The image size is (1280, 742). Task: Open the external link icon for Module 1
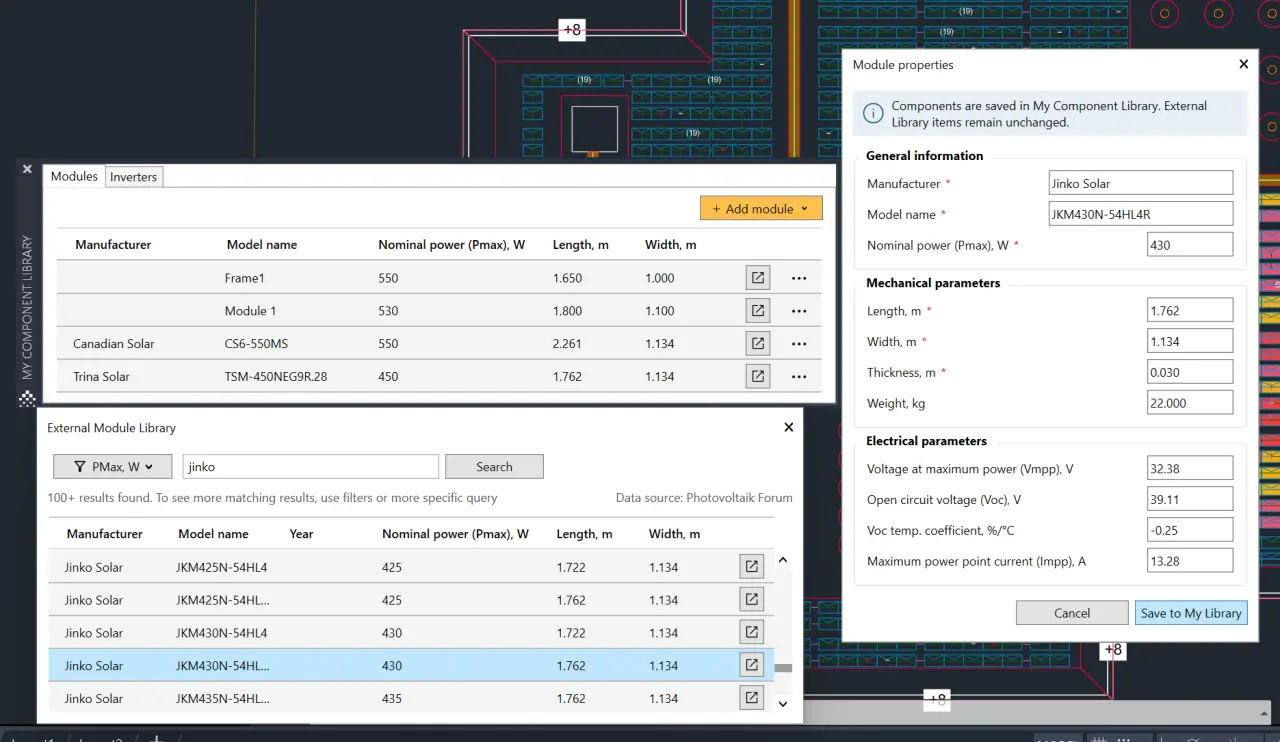[x=757, y=310]
